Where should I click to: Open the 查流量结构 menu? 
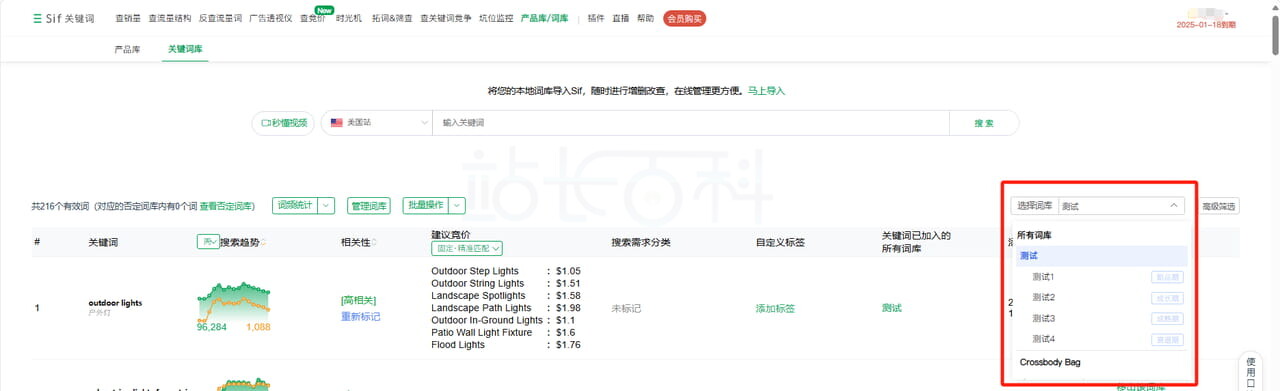(170, 18)
